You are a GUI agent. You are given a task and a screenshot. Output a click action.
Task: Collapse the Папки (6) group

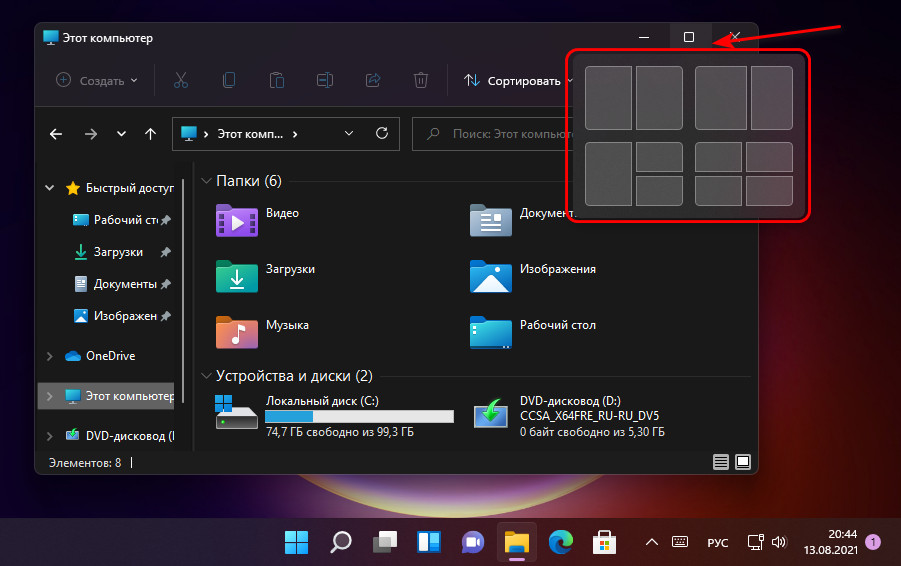coord(206,181)
